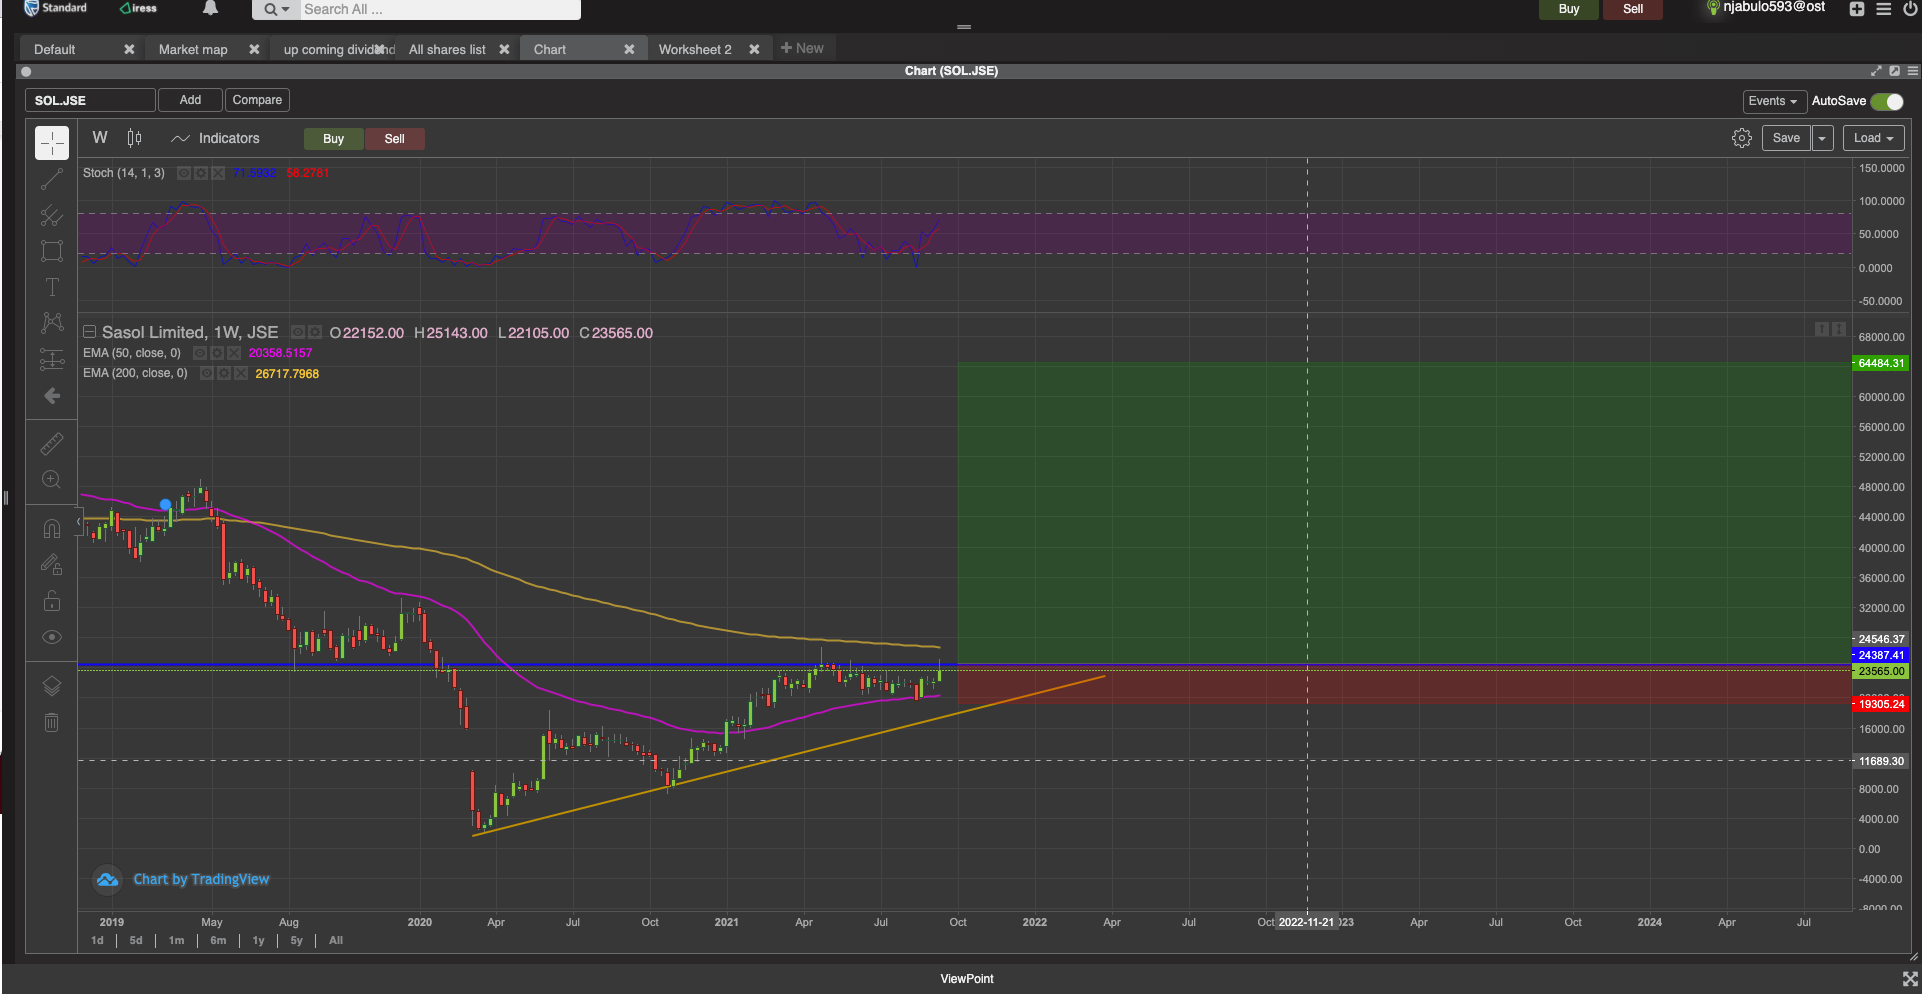
Task: Toggle visibility of EMA 50 indicator
Action: click(200, 353)
